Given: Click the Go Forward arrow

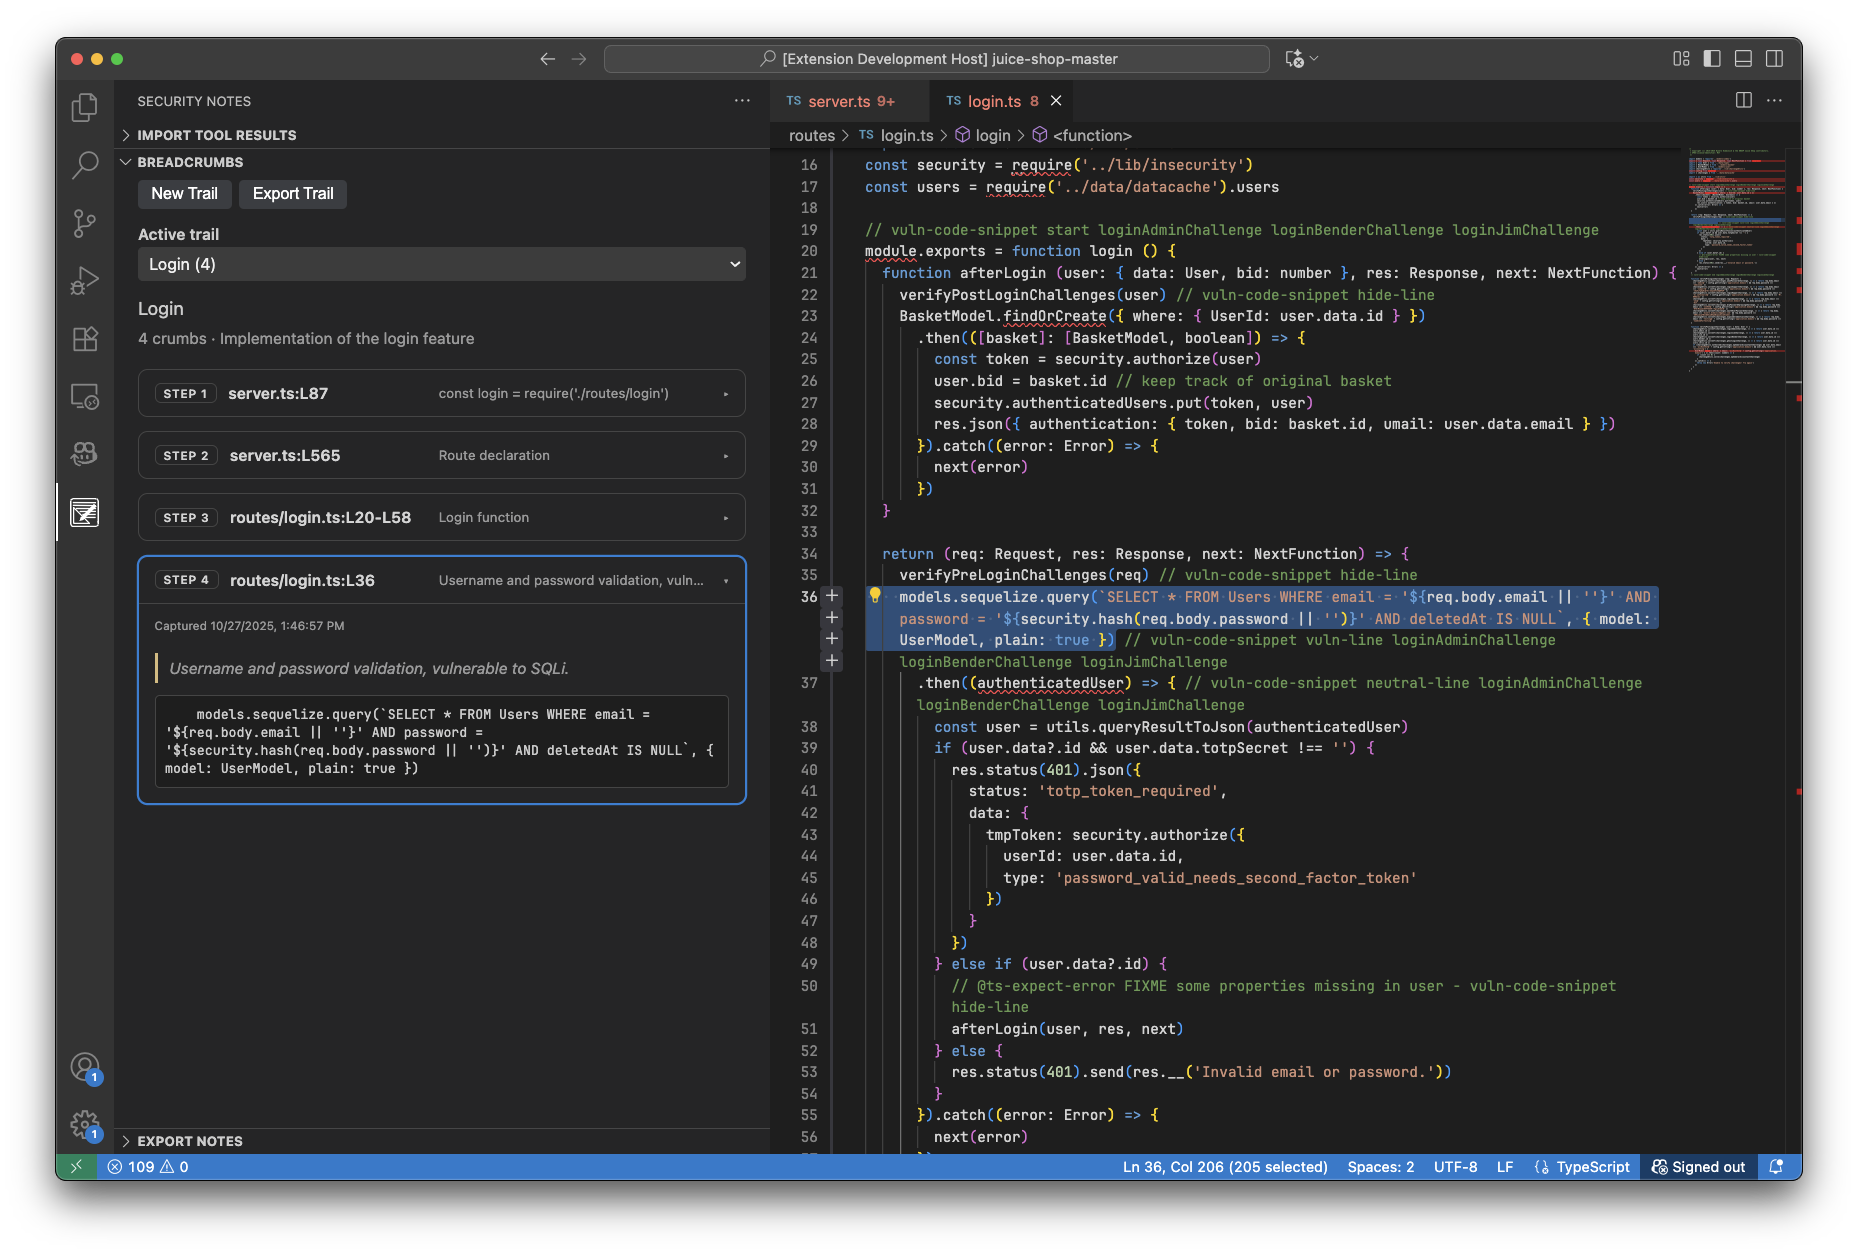Looking at the screenshot, I should (579, 59).
